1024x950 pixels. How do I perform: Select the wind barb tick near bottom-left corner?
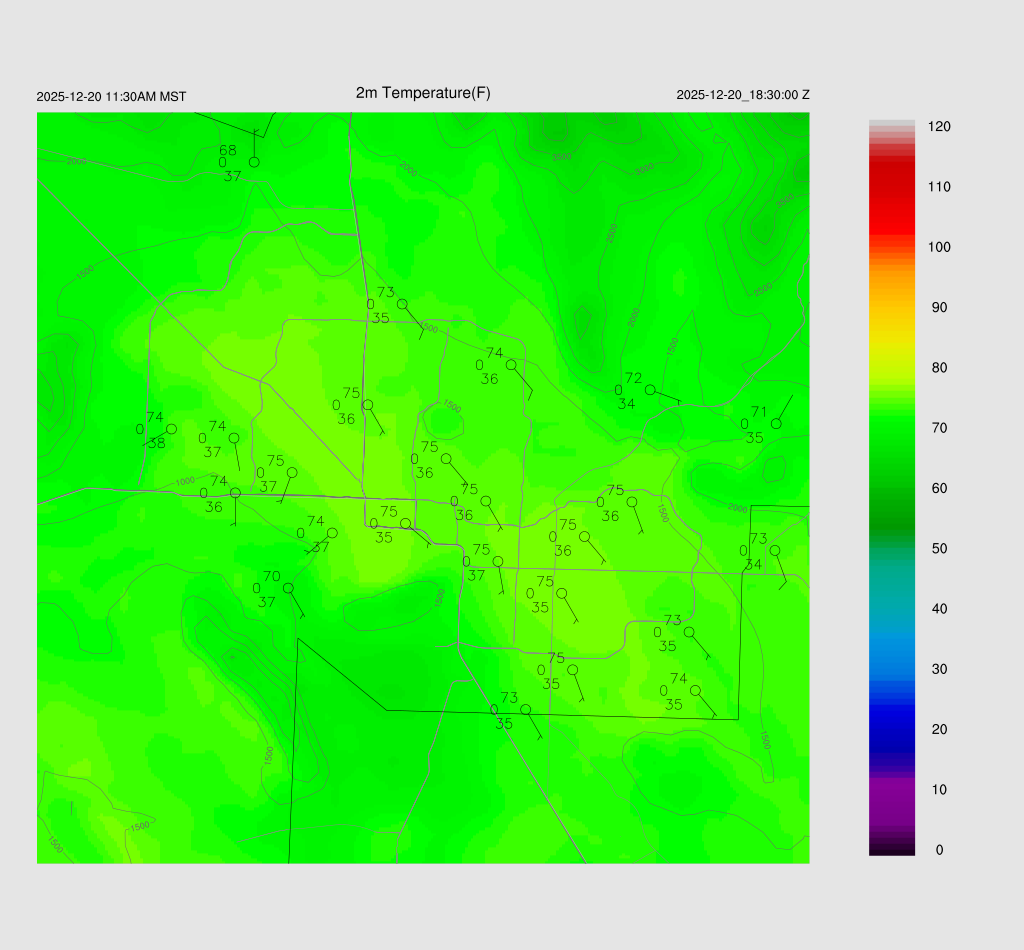click(71, 806)
